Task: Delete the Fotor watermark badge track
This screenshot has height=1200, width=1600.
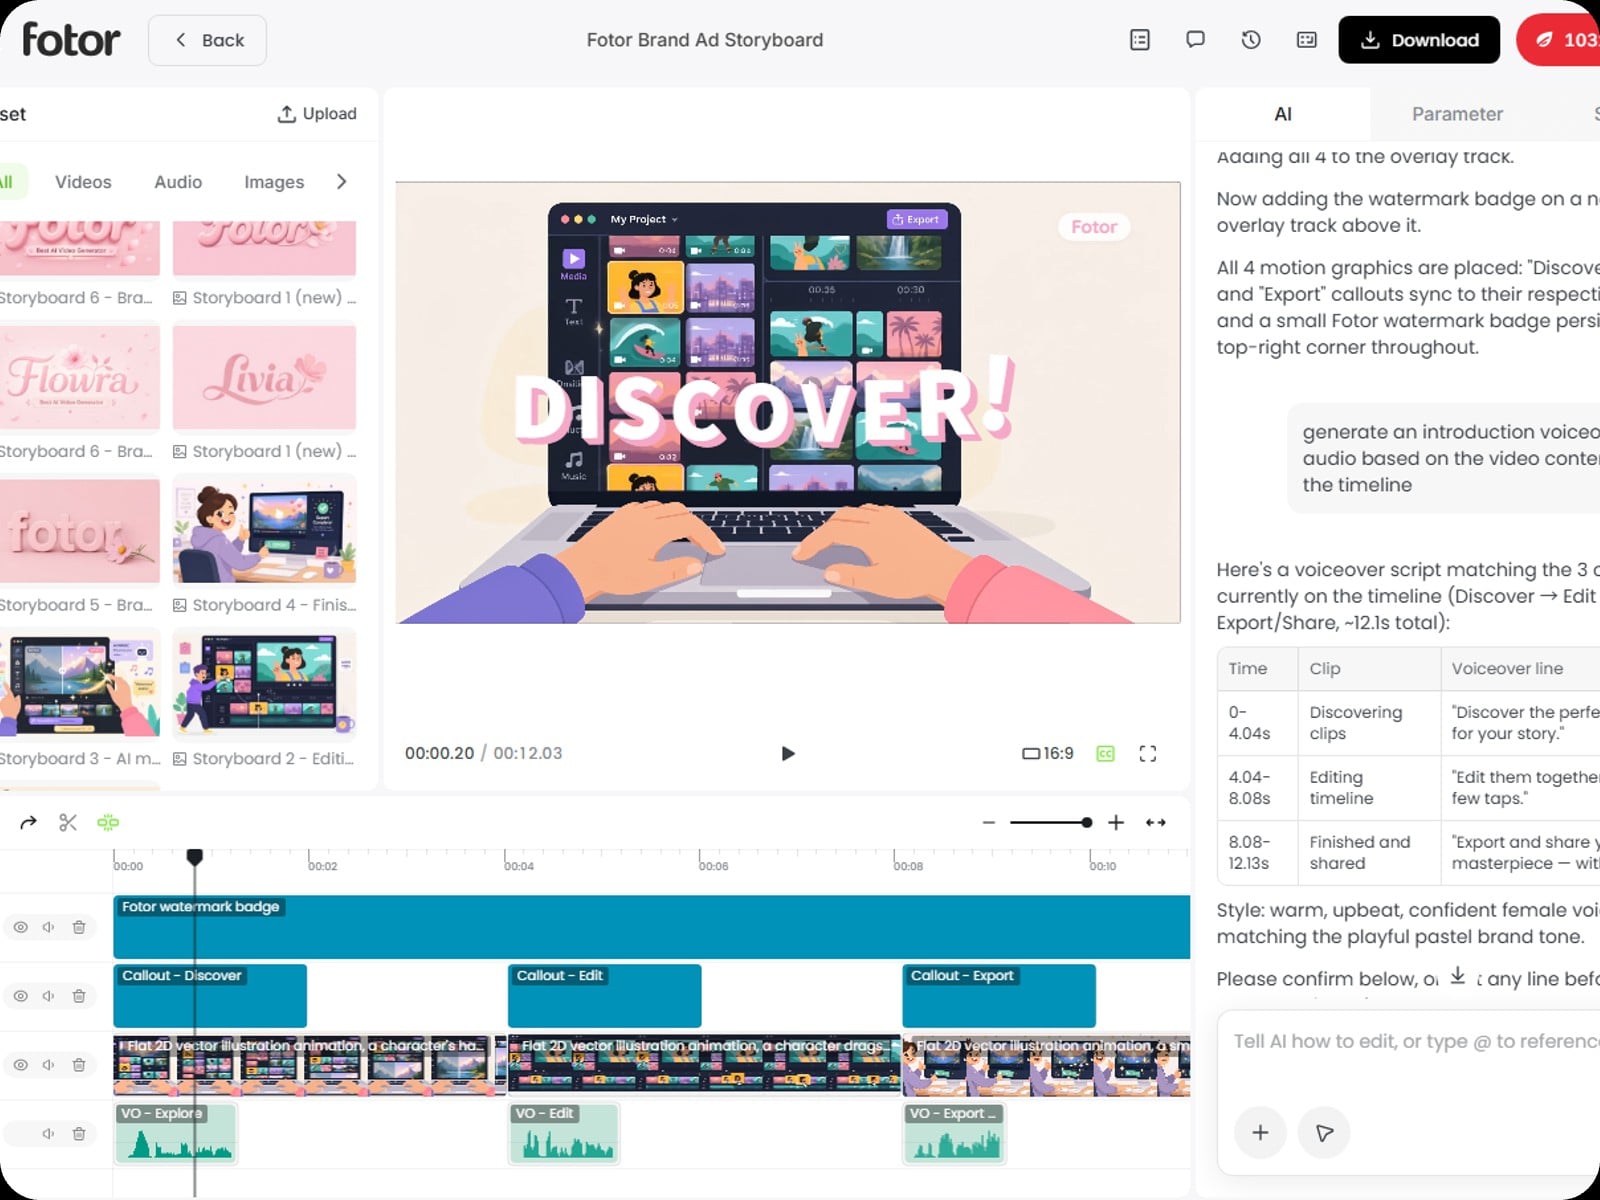Action: pyautogui.click(x=79, y=927)
